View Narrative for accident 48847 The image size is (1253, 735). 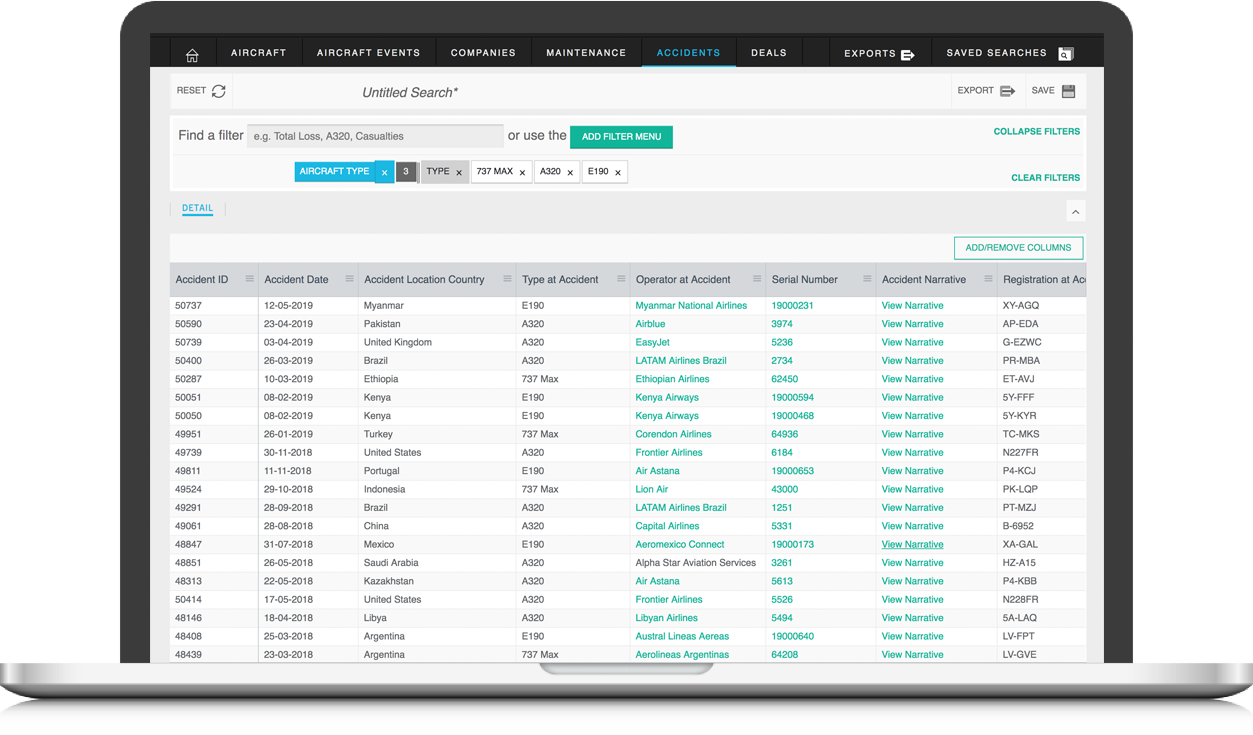tap(912, 544)
